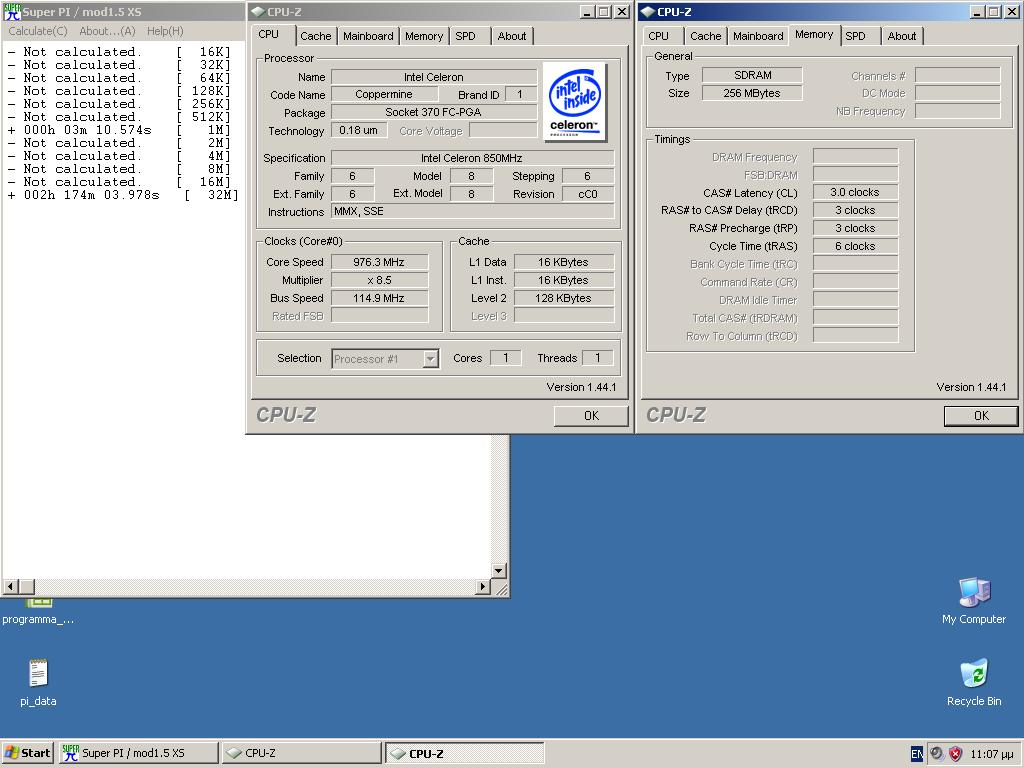Click the Socket 370 FC-PGA package field
The height and width of the screenshot is (768, 1024).
click(x=434, y=112)
